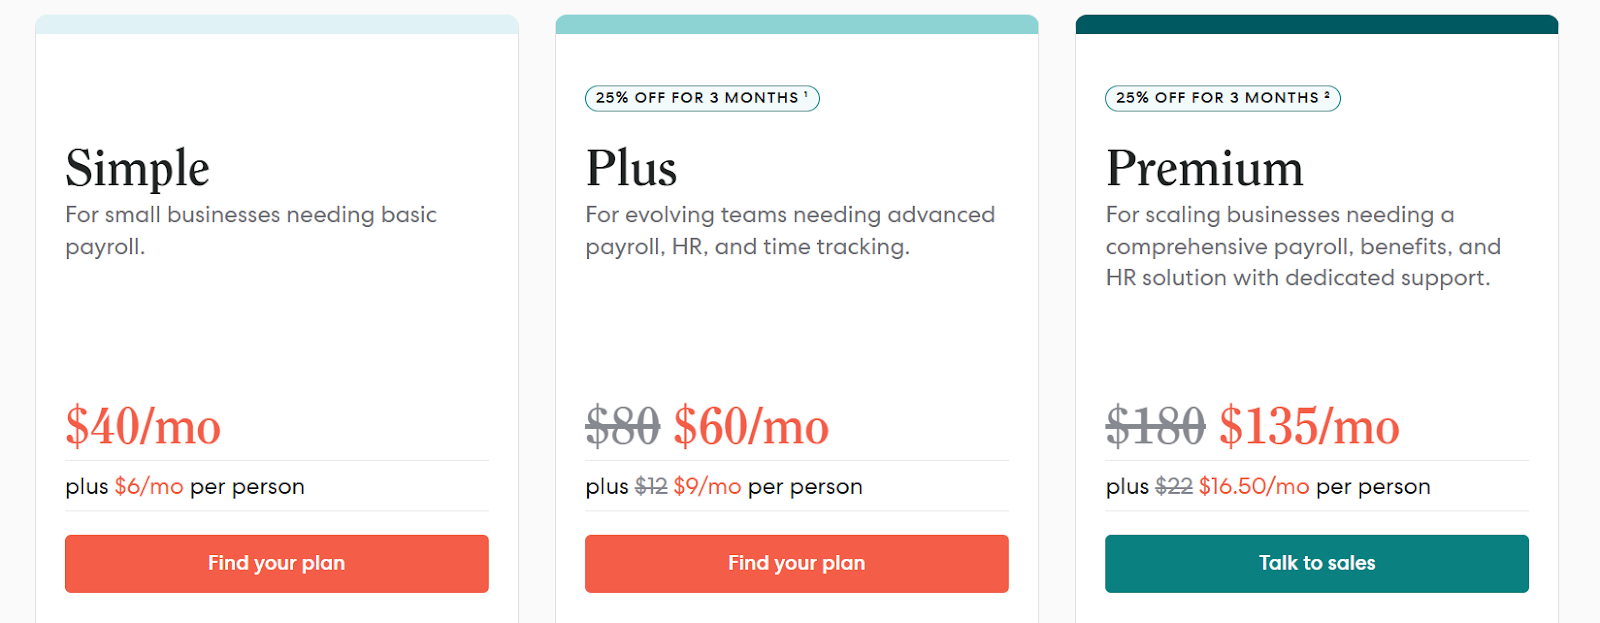1600x623 pixels.
Task: Select the Simple plan heading
Action: point(138,168)
